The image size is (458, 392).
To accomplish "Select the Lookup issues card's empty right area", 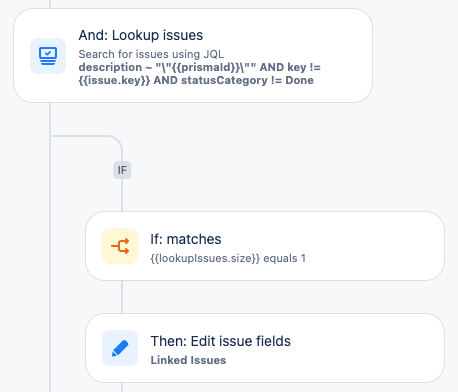I will click(x=345, y=55).
